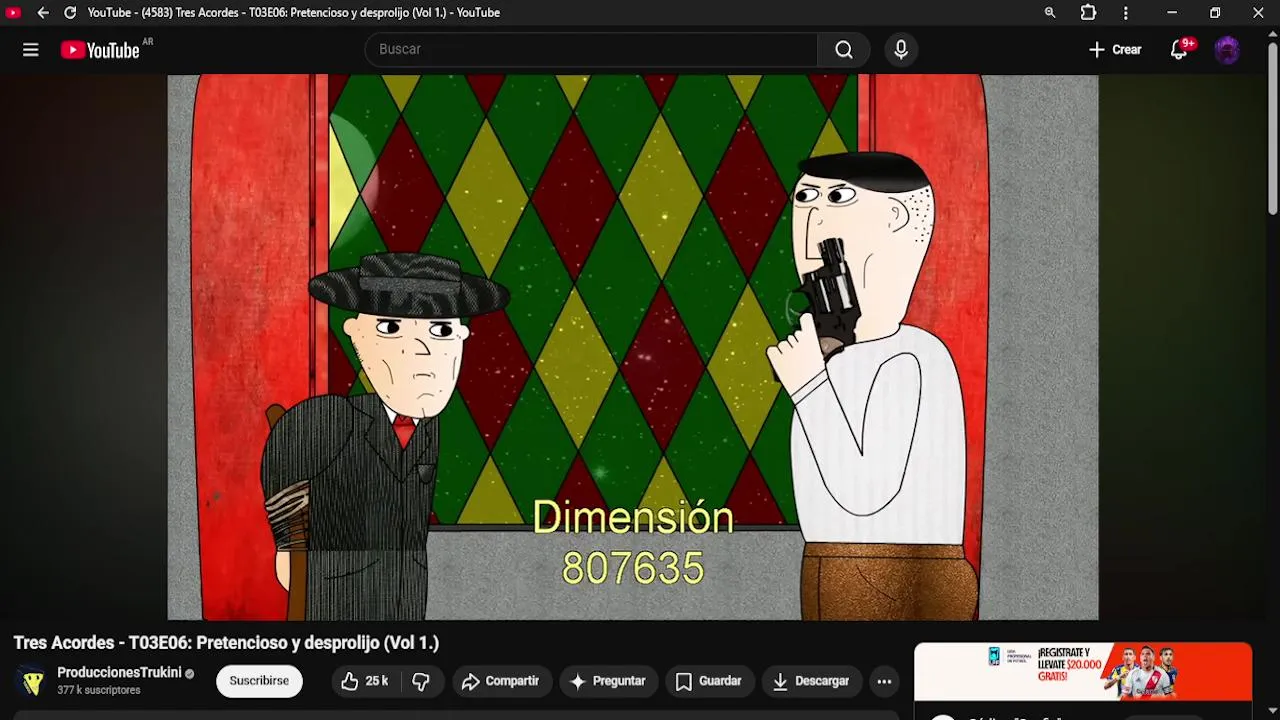Screen dimensions: 1280x720
Task: Click the 377 k suscriptores text
Action: pyautogui.click(x=99, y=690)
